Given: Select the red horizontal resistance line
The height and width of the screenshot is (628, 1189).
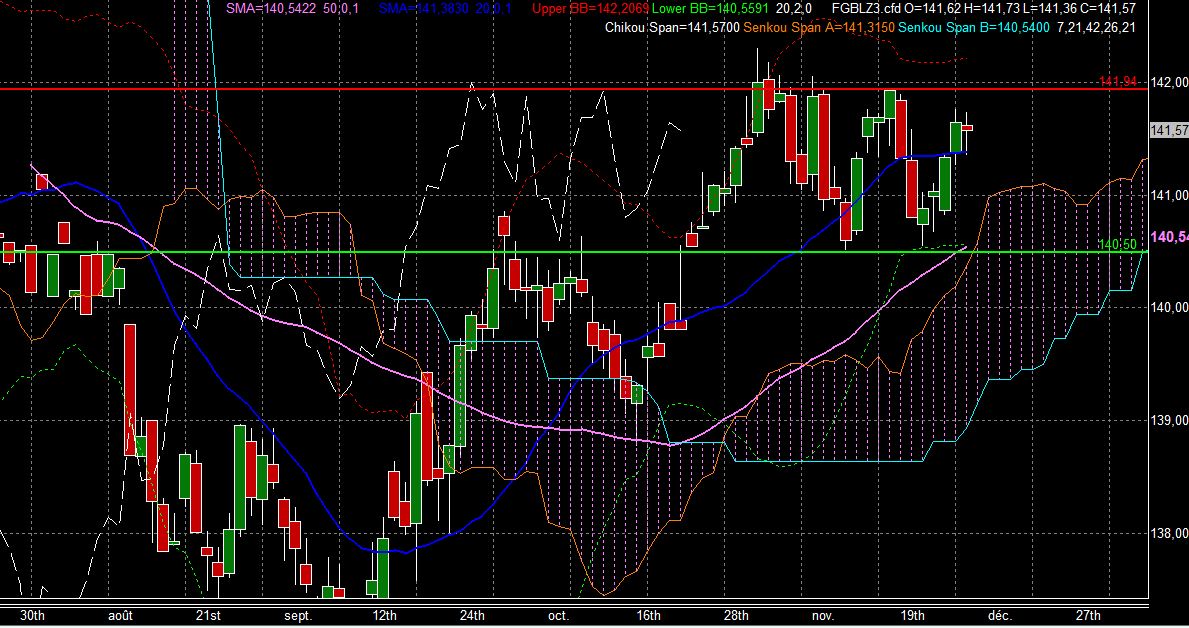Looking at the screenshot, I should [x=574, y=89].
